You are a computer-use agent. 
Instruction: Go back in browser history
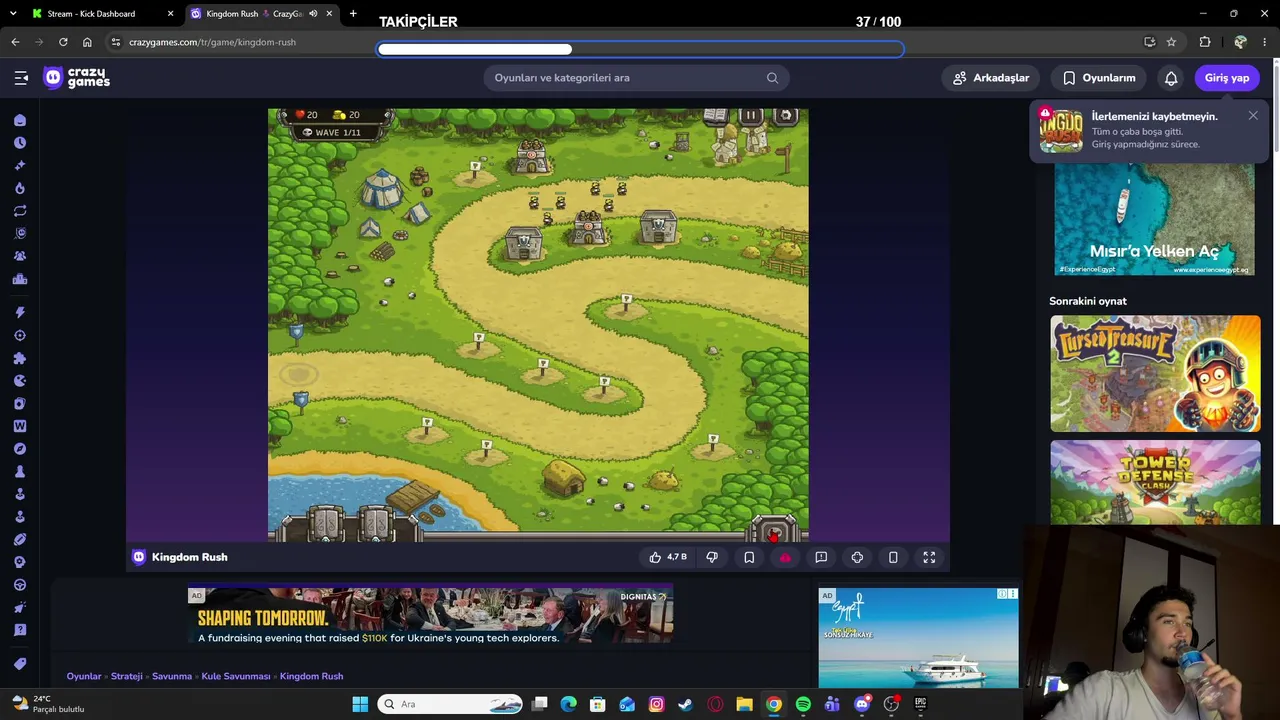tap(15, 42)
